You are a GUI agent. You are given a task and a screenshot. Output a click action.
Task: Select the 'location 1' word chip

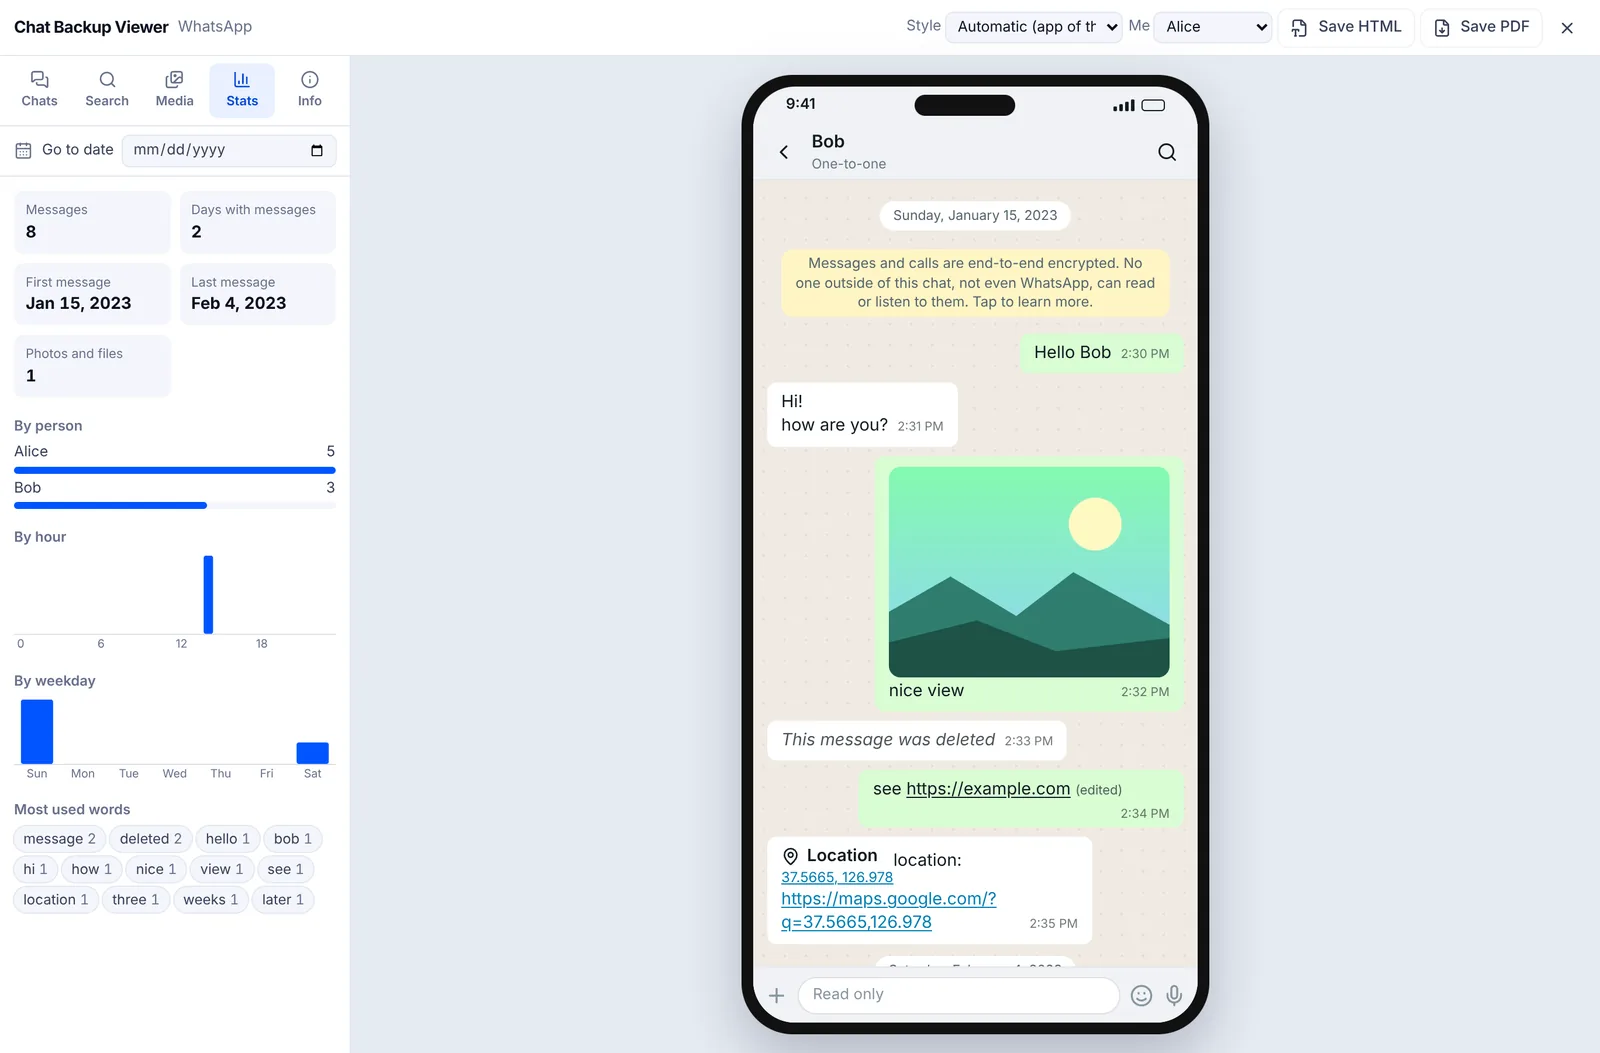click(56, 900)
